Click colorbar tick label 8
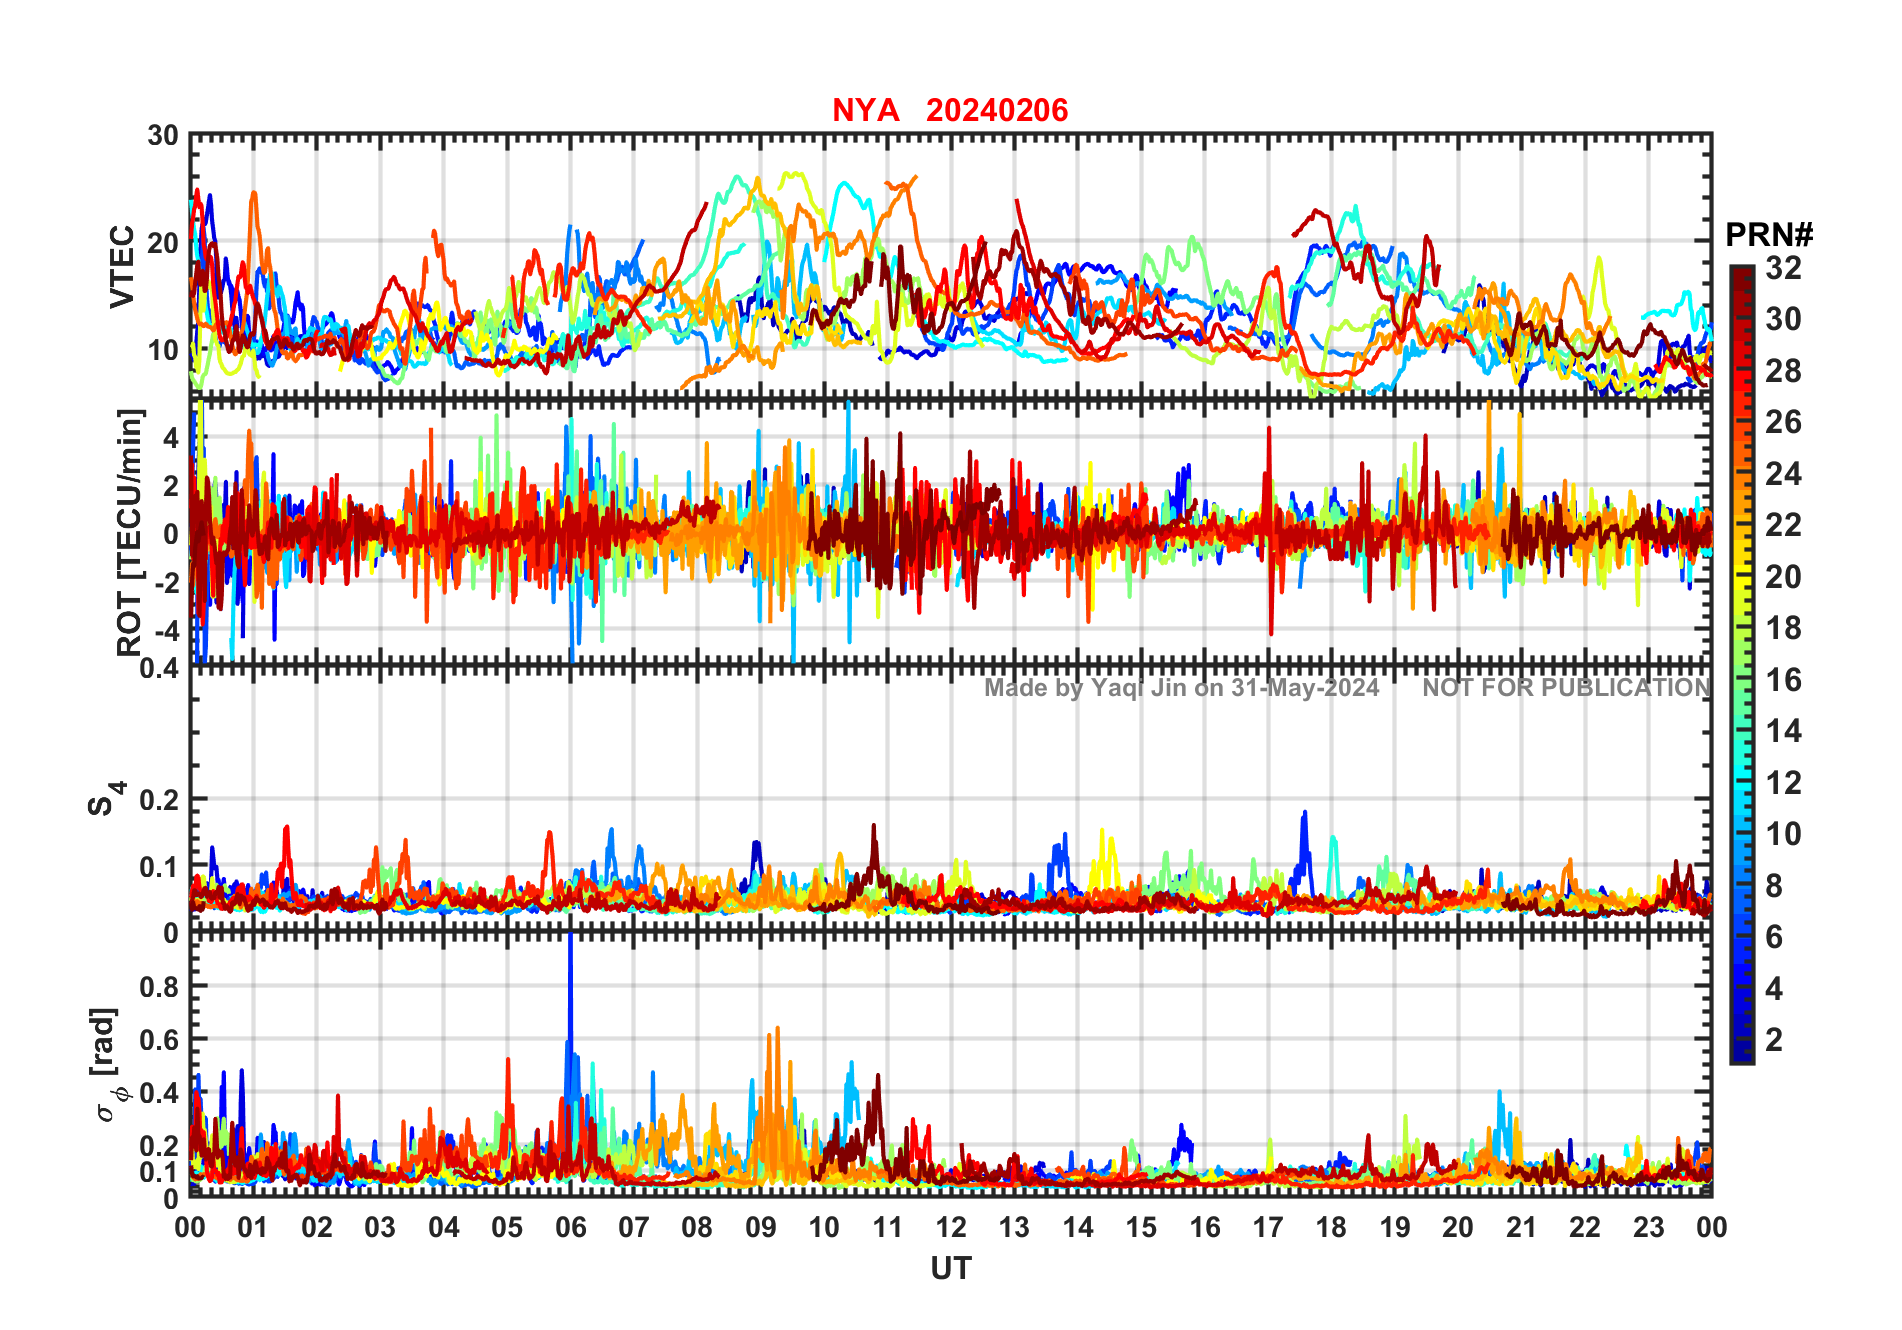The width and height of the screenshot is (1902, 1330). [1774, 886]
